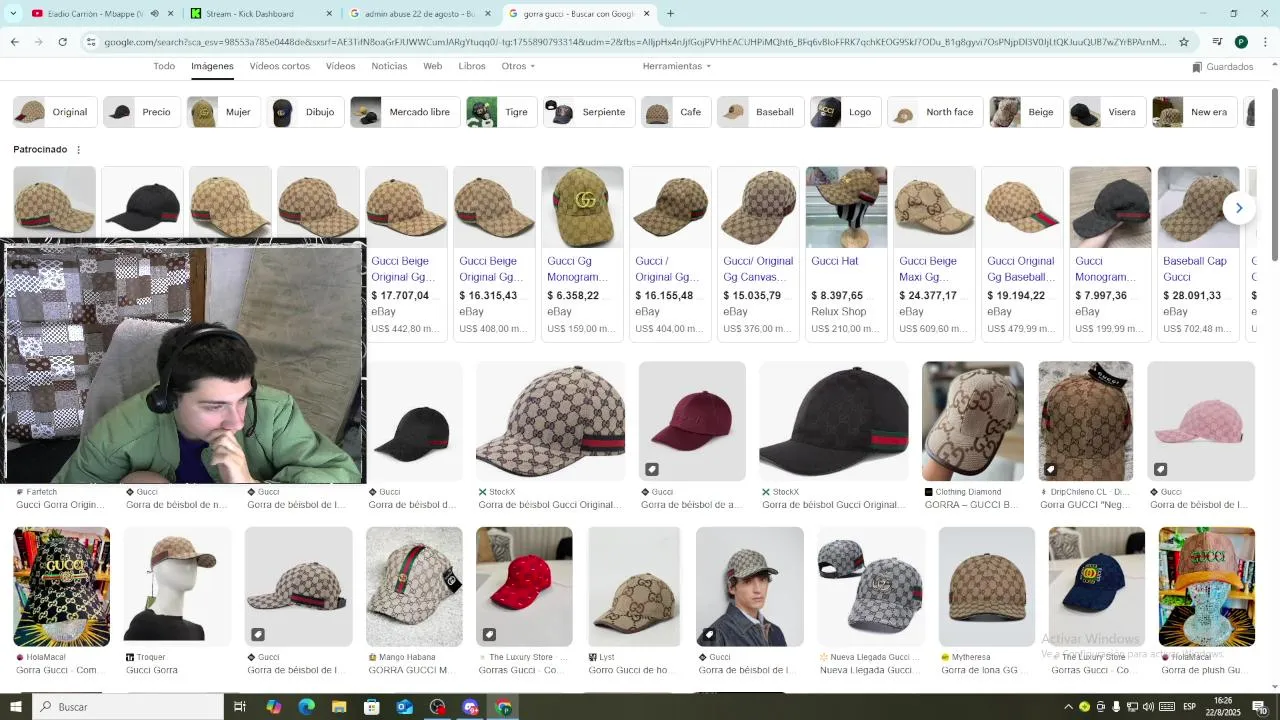The image size is (1280, 720).
Task: Open the clock showing 16:26
Action: [x=1223, y=707]
